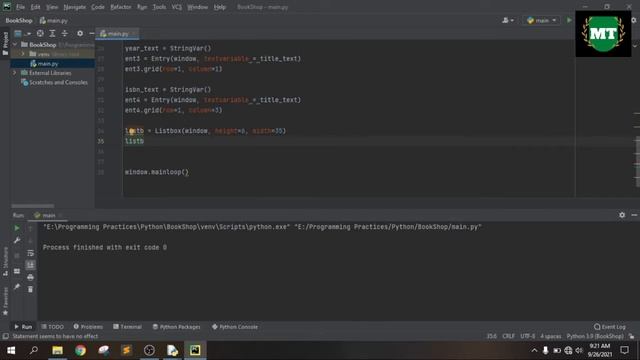Toggle the Project tool window sidebar button

[5, 43]
